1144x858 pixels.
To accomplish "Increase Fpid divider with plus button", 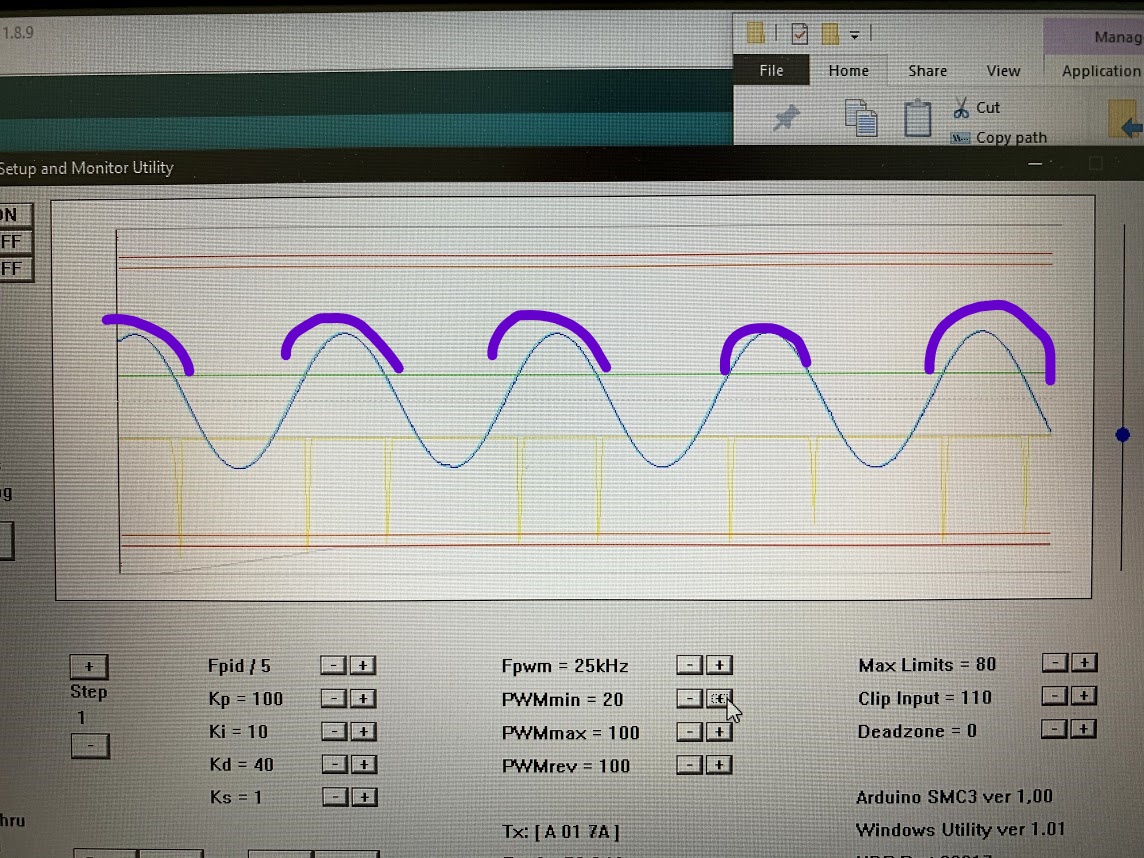I will [x=363, y=665].
